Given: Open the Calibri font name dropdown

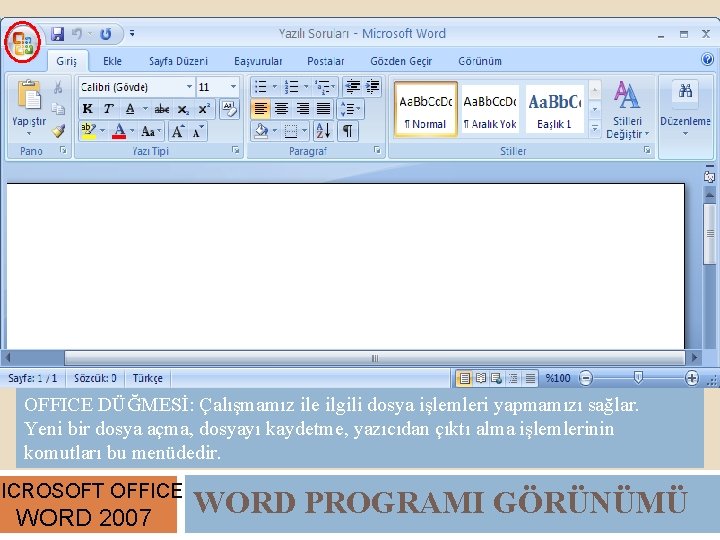Looking at the screenshot, I should tap(189, 87).
